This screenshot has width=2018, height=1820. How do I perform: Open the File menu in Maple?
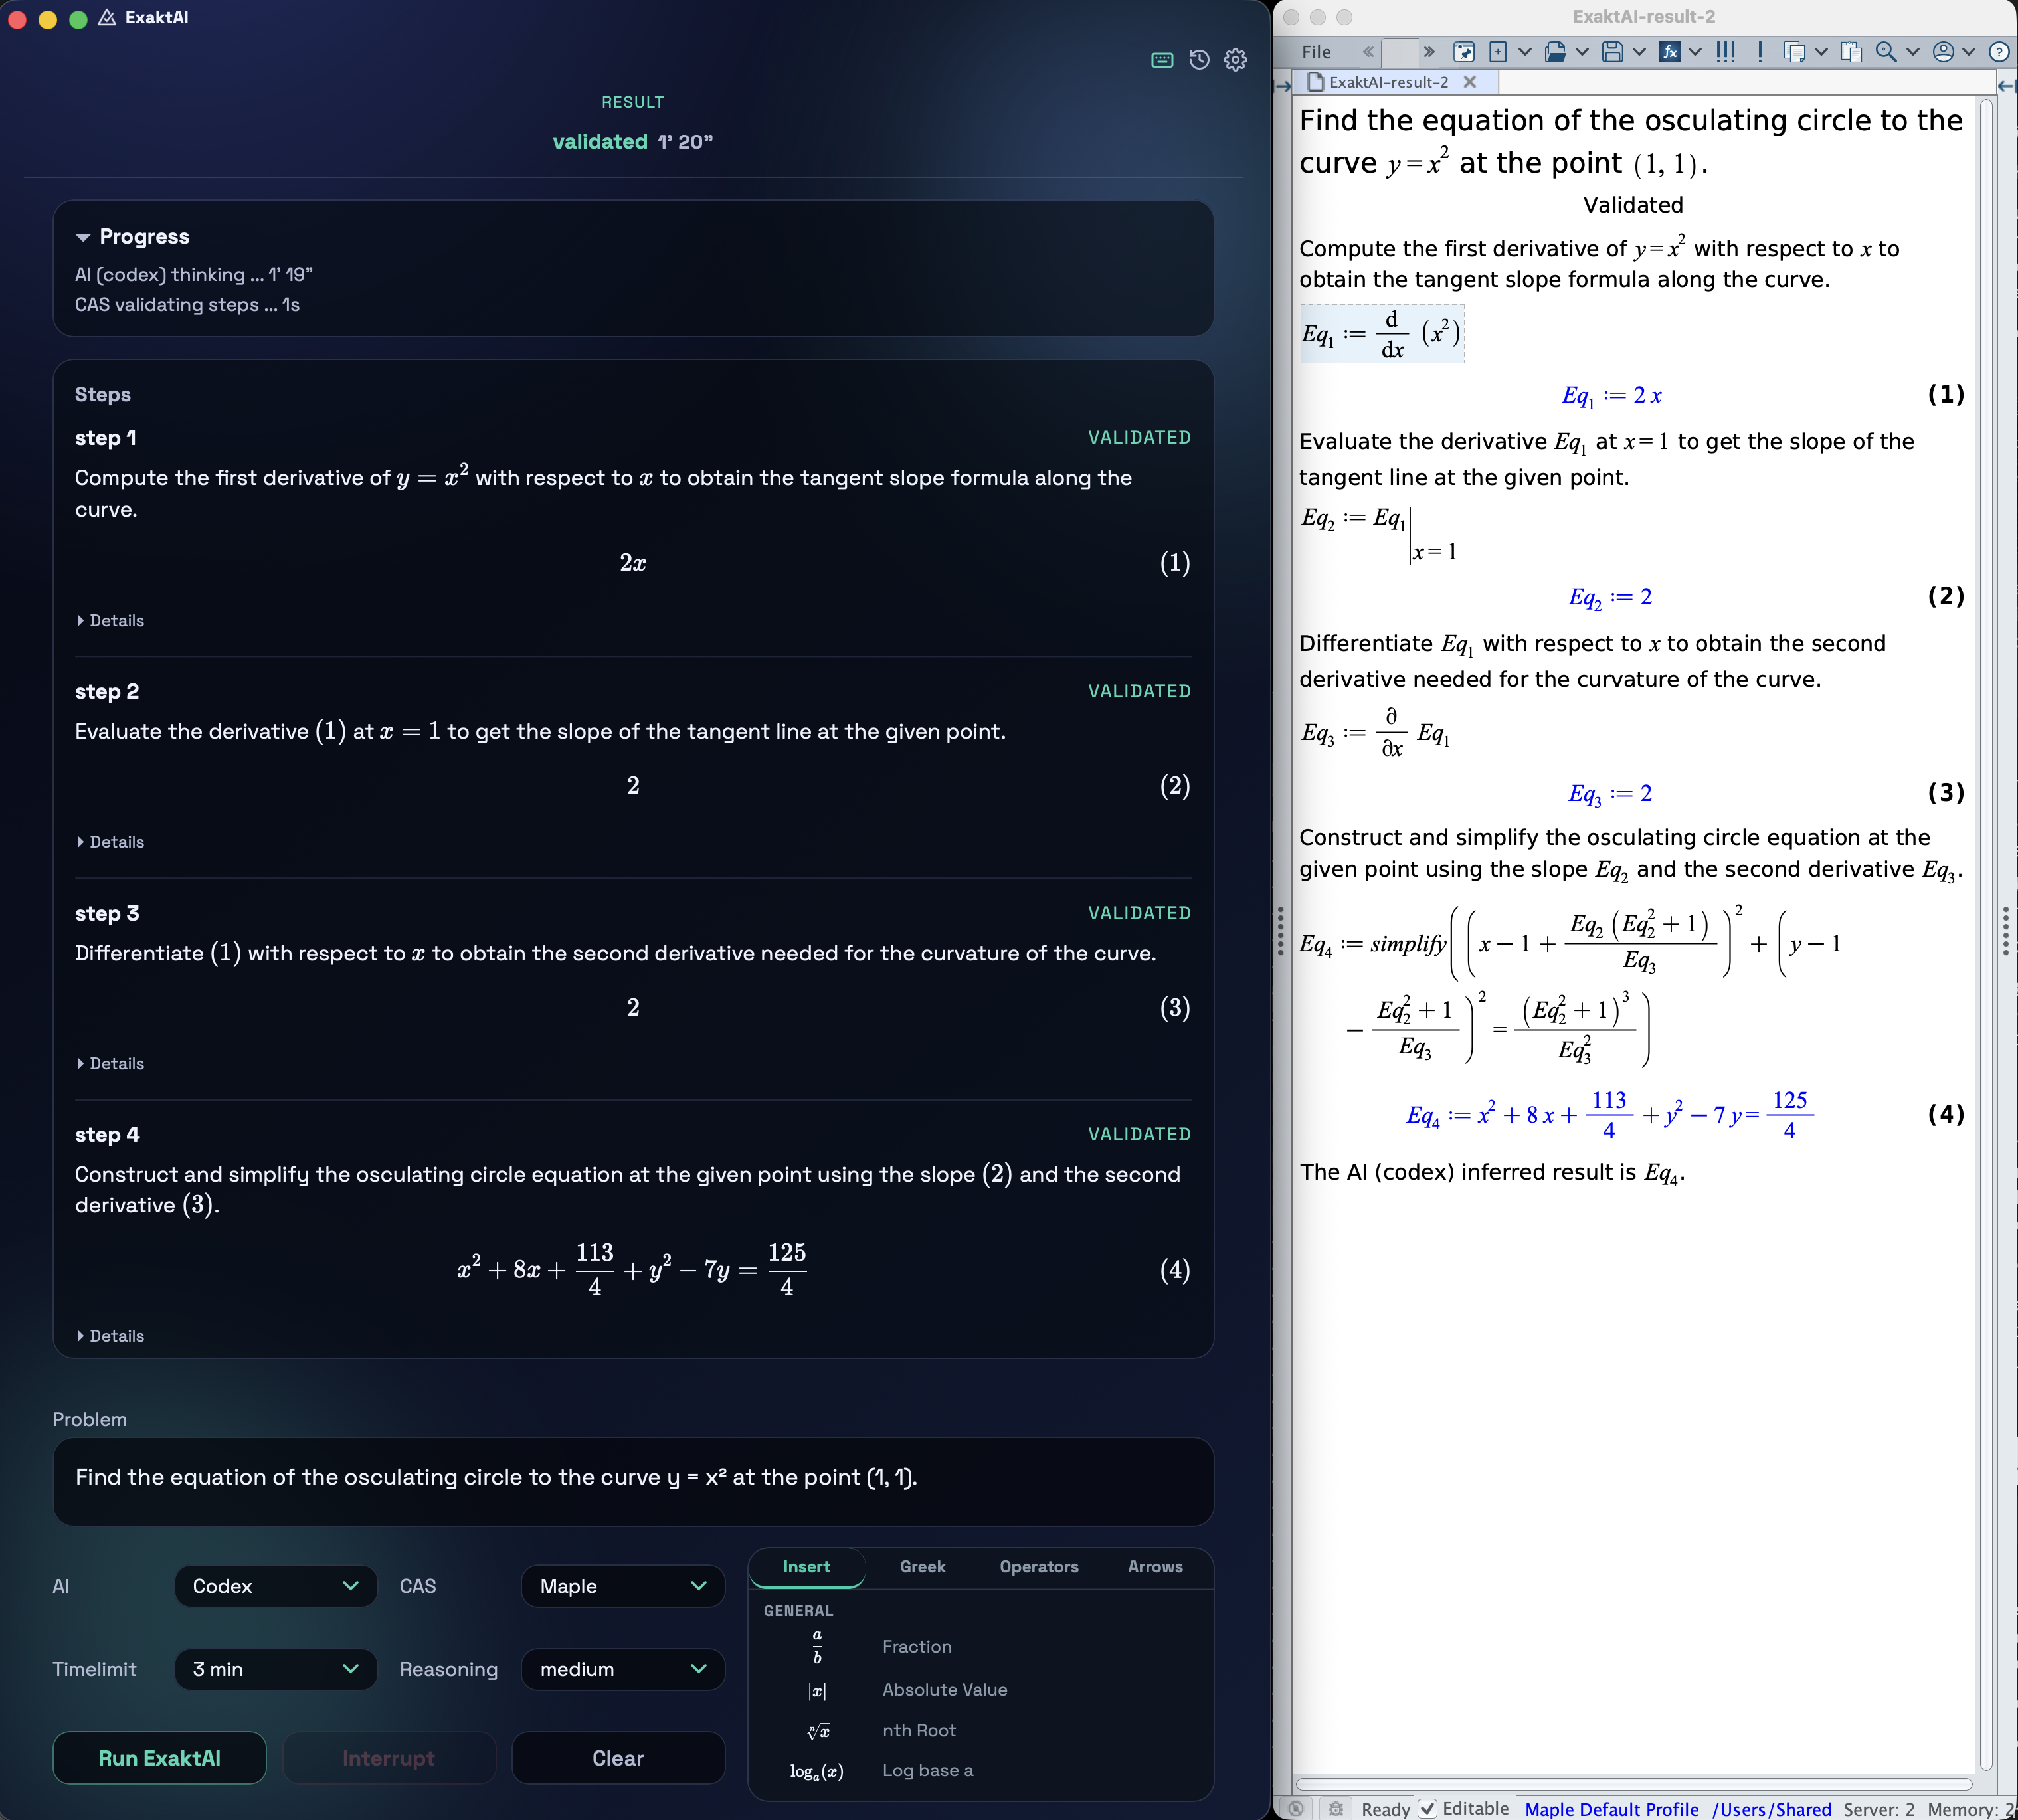click(x=1316, y=52)
